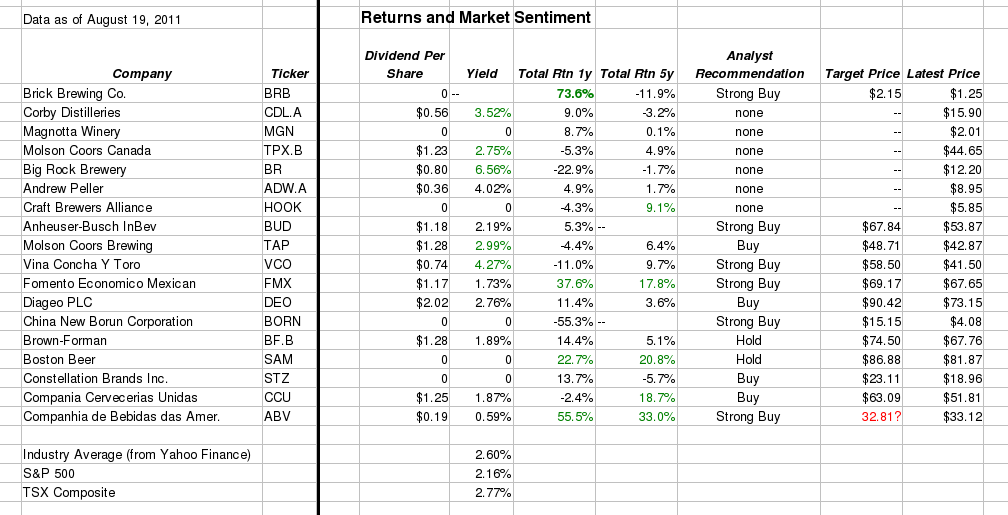
Task: Click the TSX Composite 2.77% yield value
Action: coord(494,492)
